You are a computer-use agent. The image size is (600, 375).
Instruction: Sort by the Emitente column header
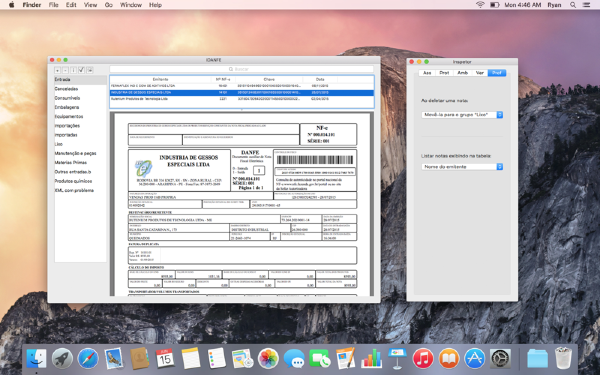[x=160, y=79]
